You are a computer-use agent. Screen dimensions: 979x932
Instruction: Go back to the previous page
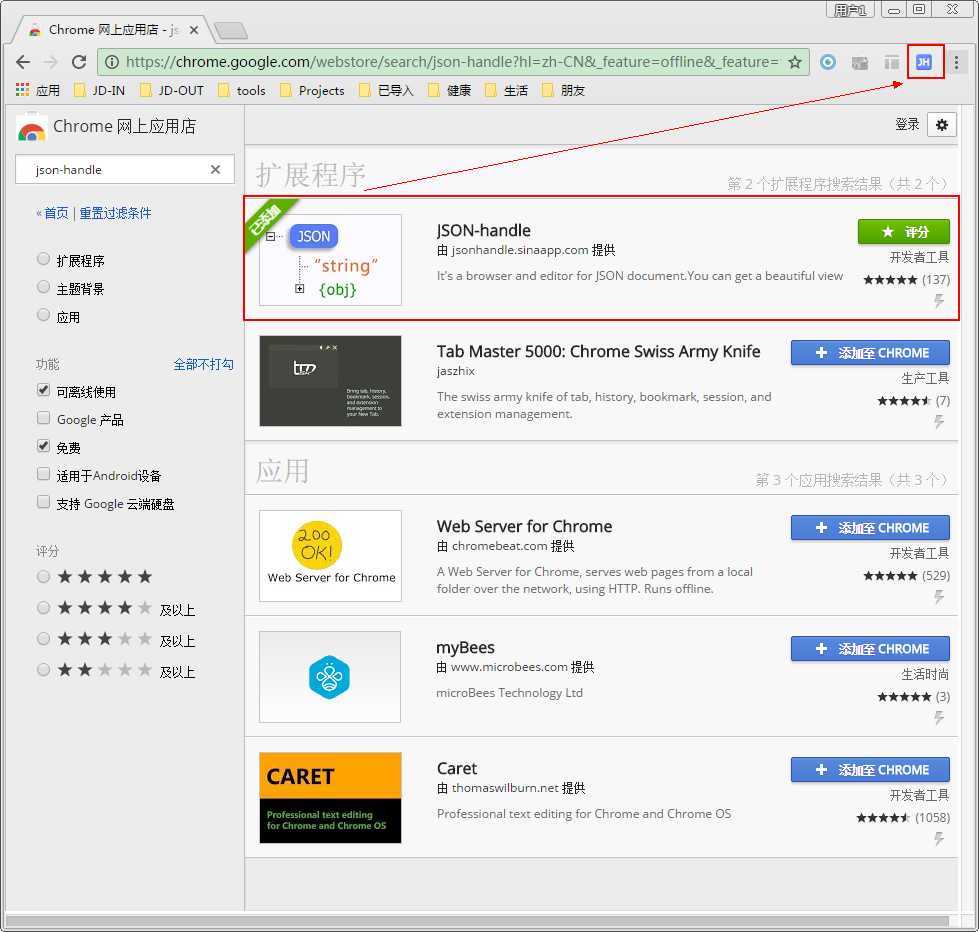(x=23, y=62)
